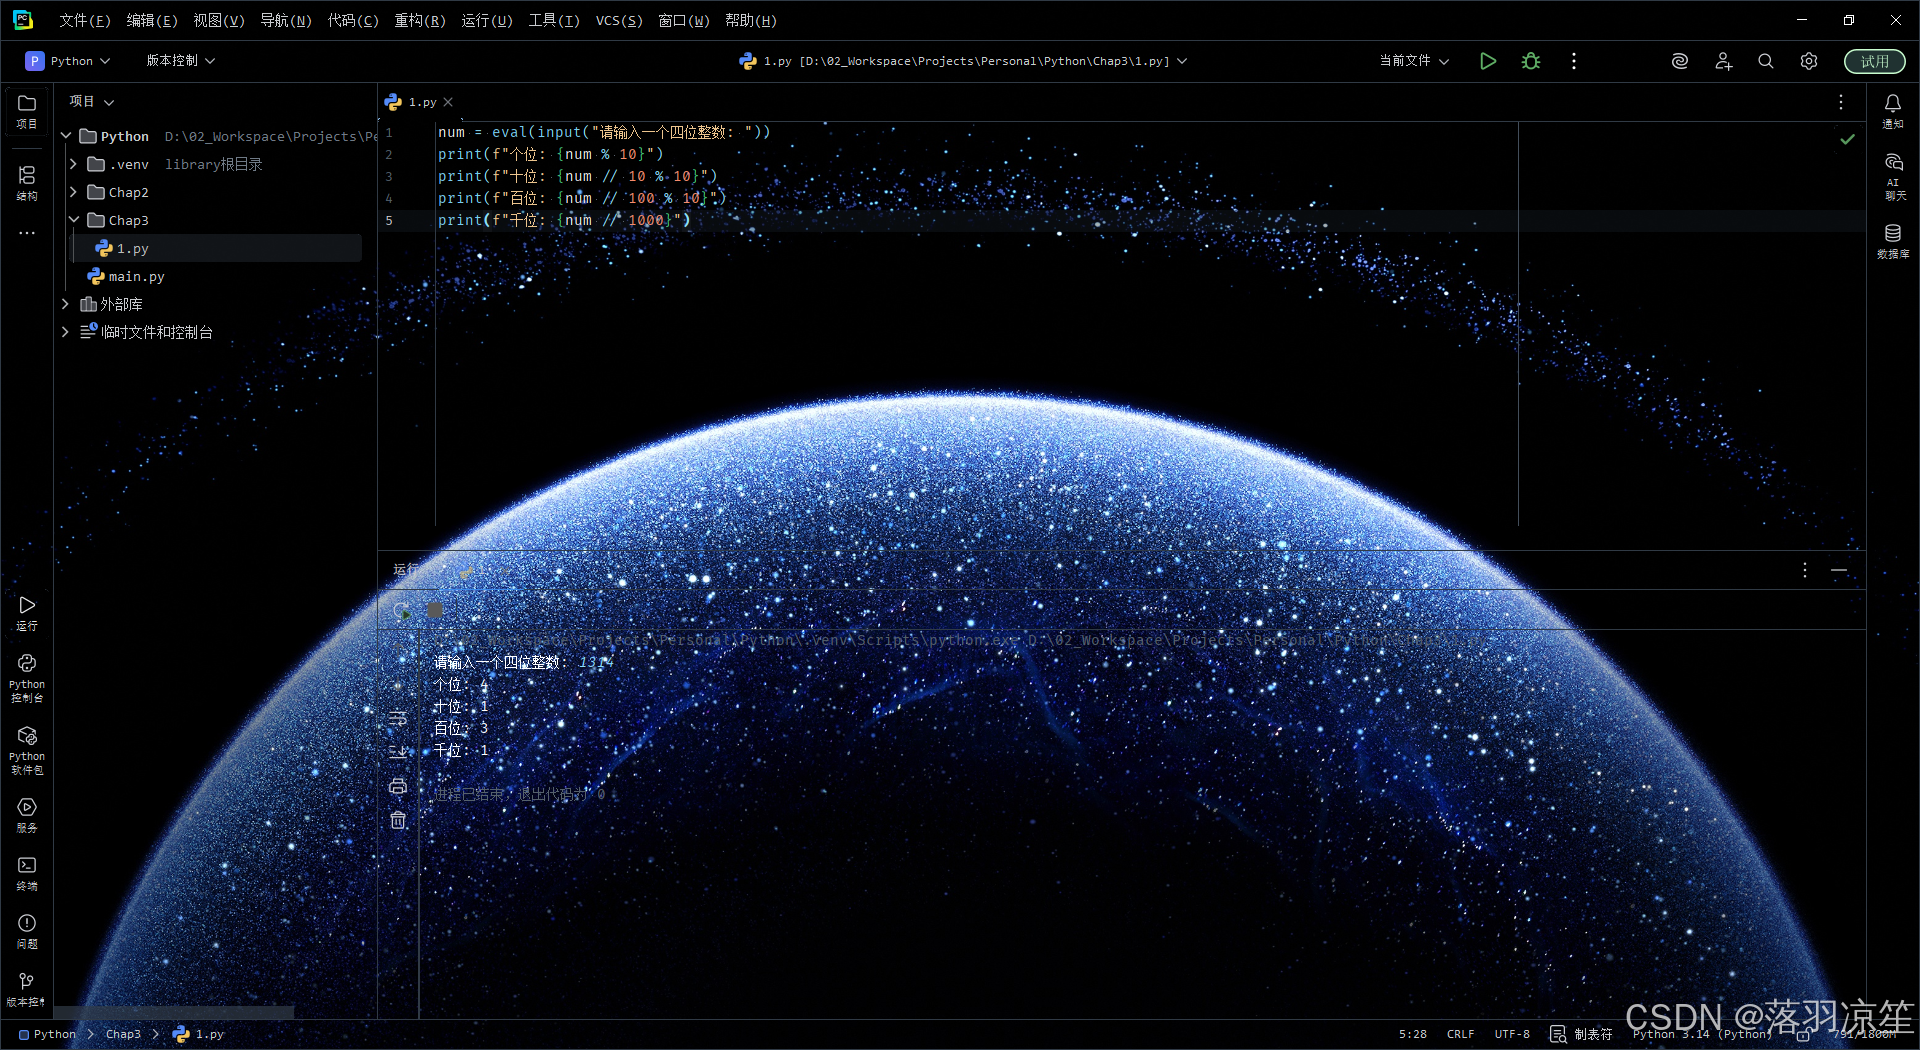Select main.py in project tree
Viewport: 1920px width, 1050px height.
pos(126,276)
